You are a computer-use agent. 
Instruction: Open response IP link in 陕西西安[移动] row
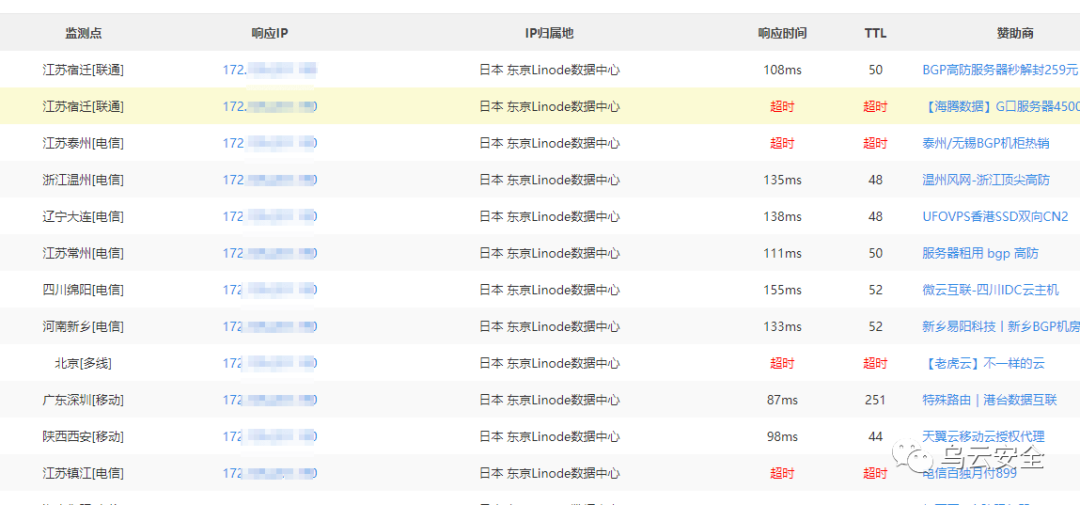pos(269,436)
